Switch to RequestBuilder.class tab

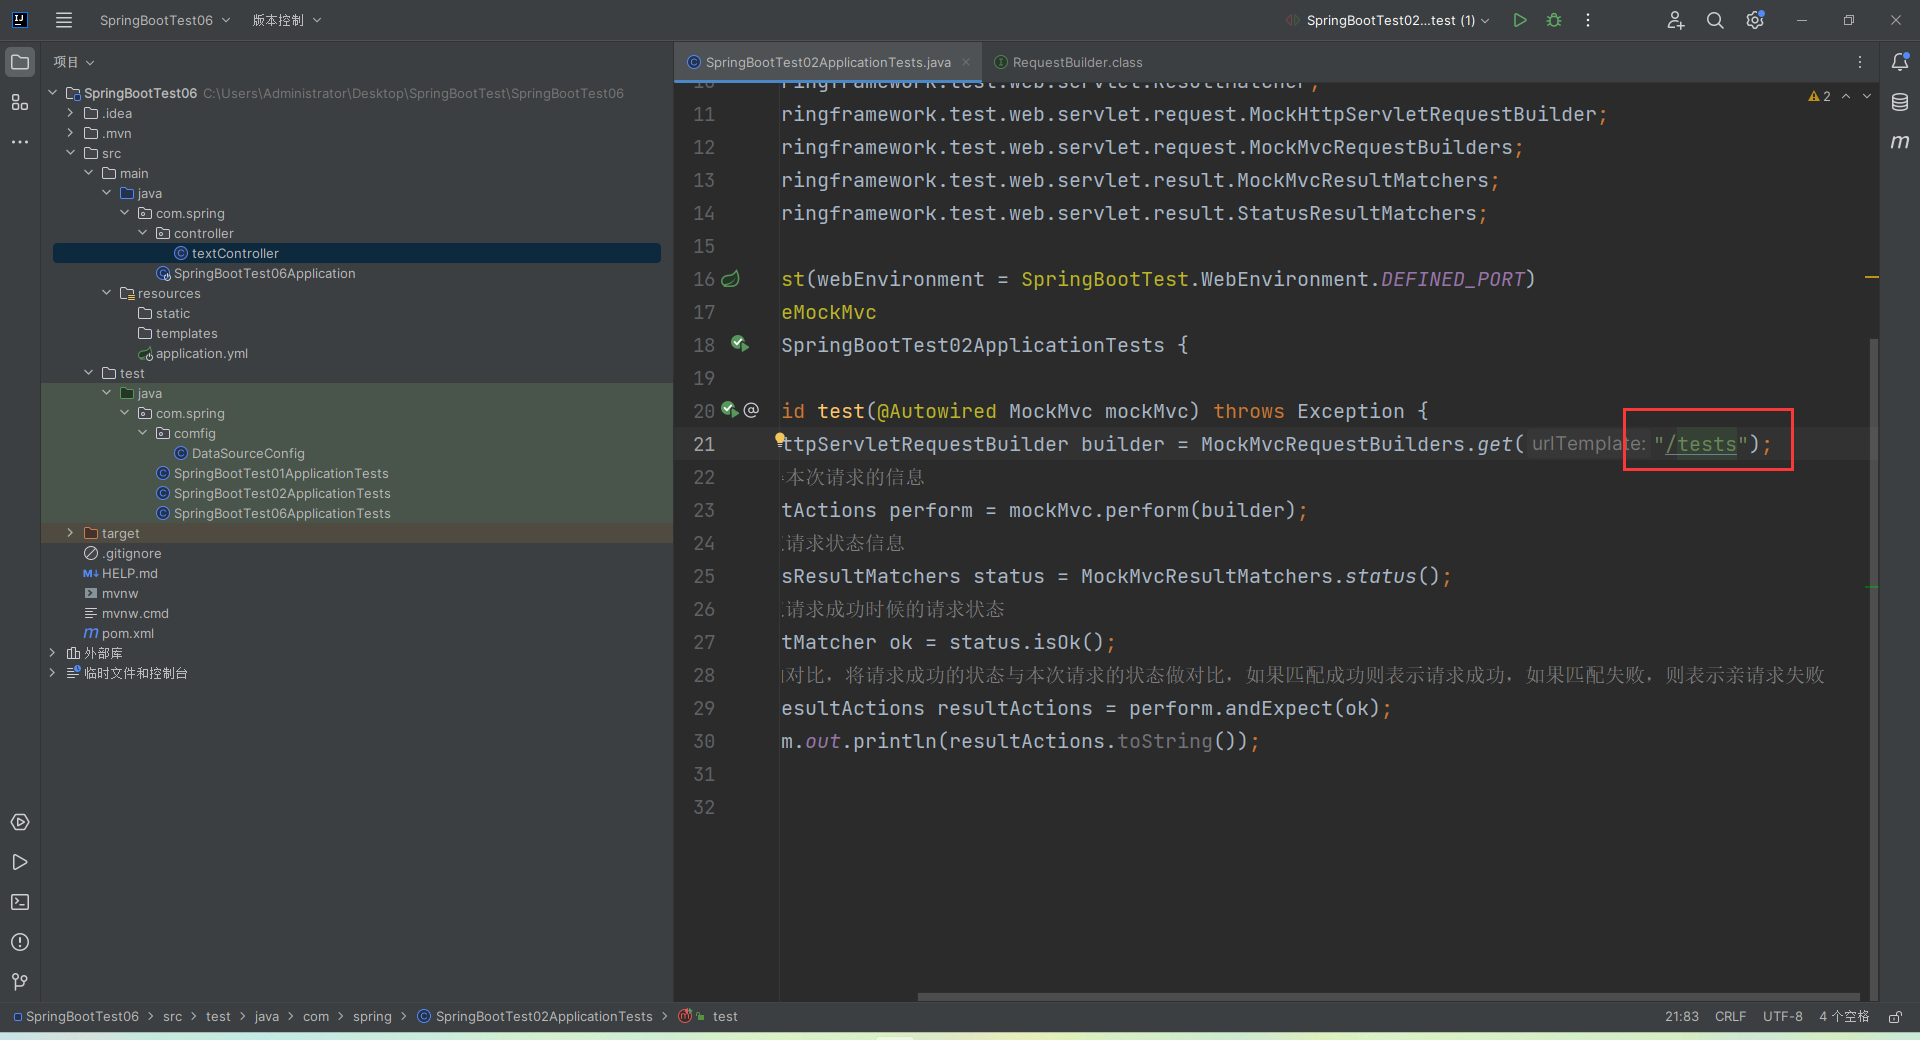click(1068, 62)
